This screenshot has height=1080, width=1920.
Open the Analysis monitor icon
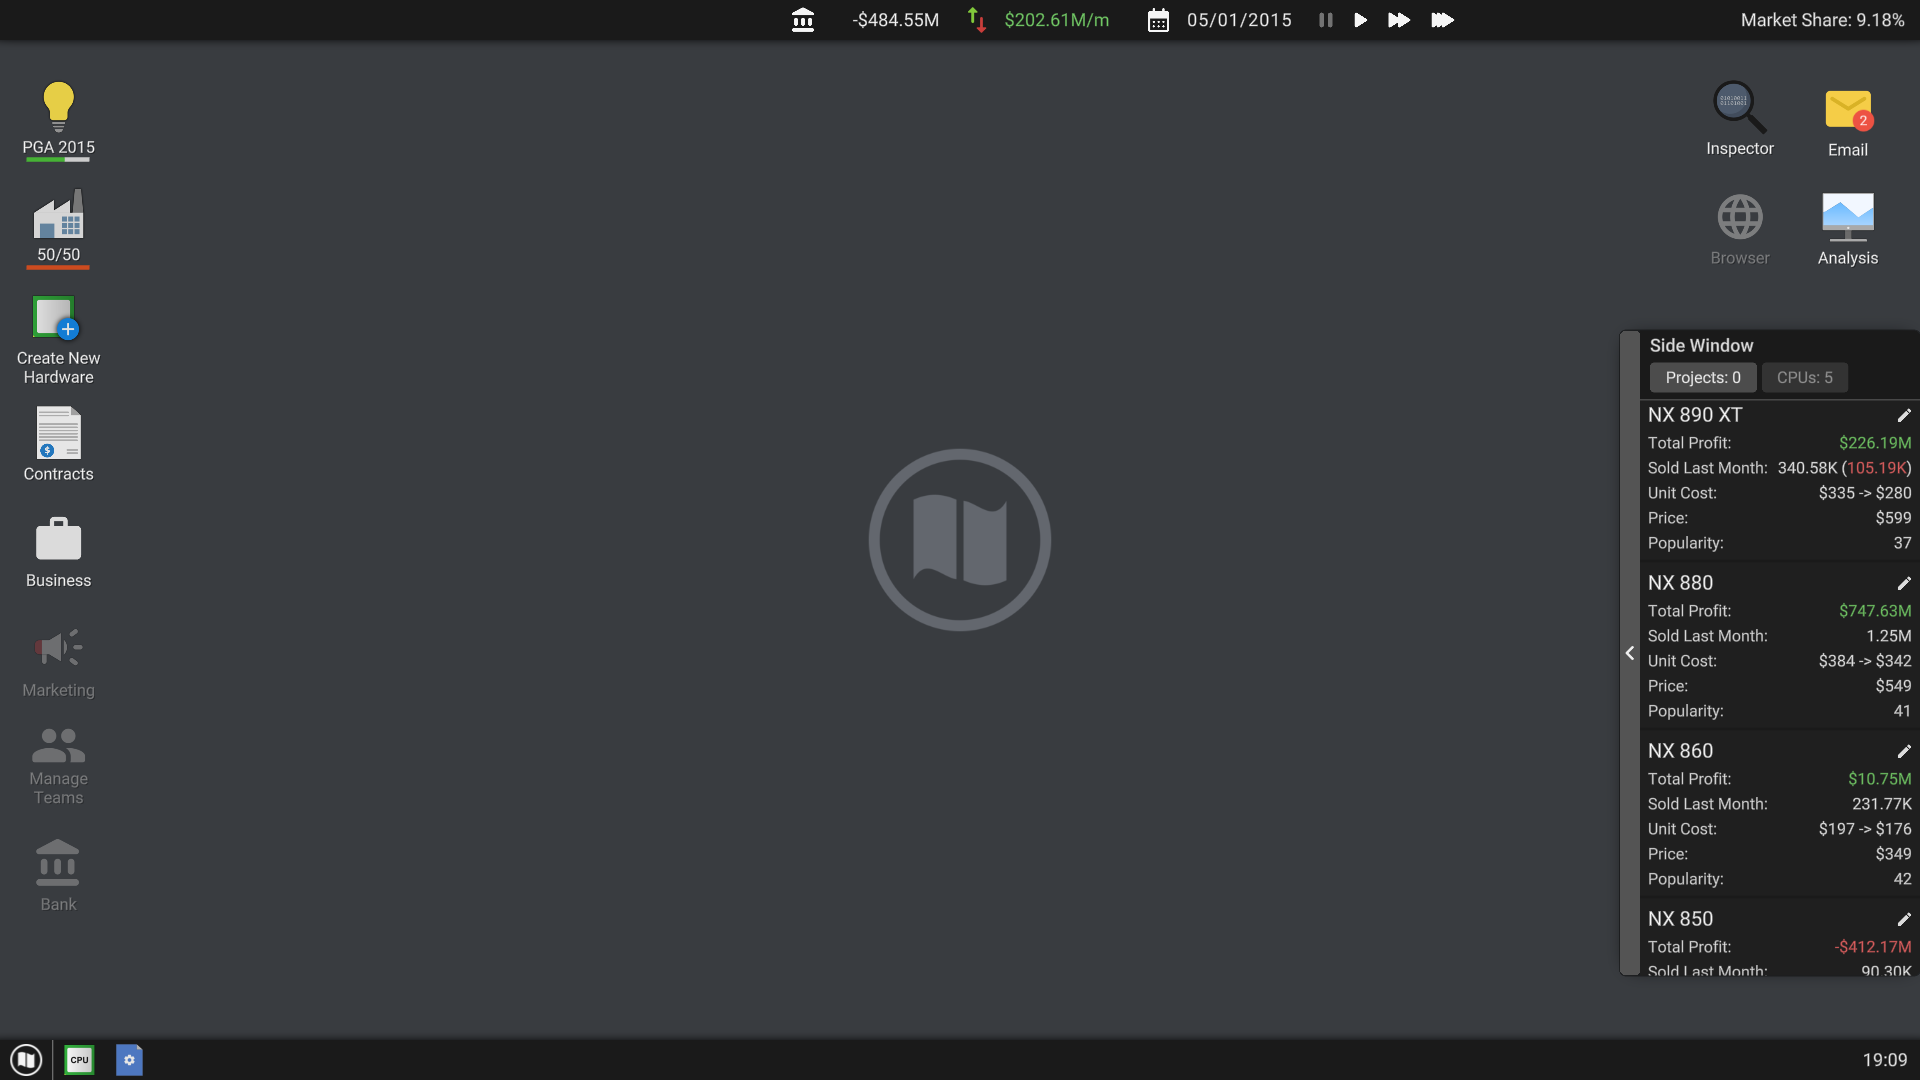coord(1847,217)
